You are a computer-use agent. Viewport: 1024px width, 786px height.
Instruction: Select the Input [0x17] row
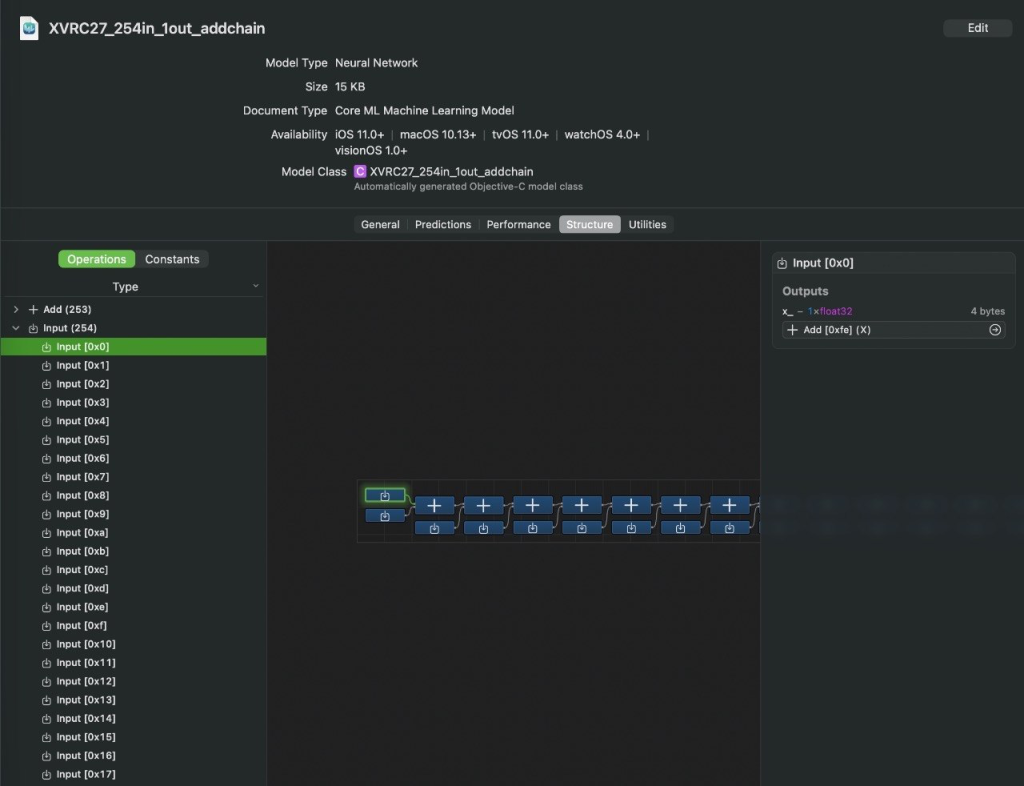click(133, 775)
